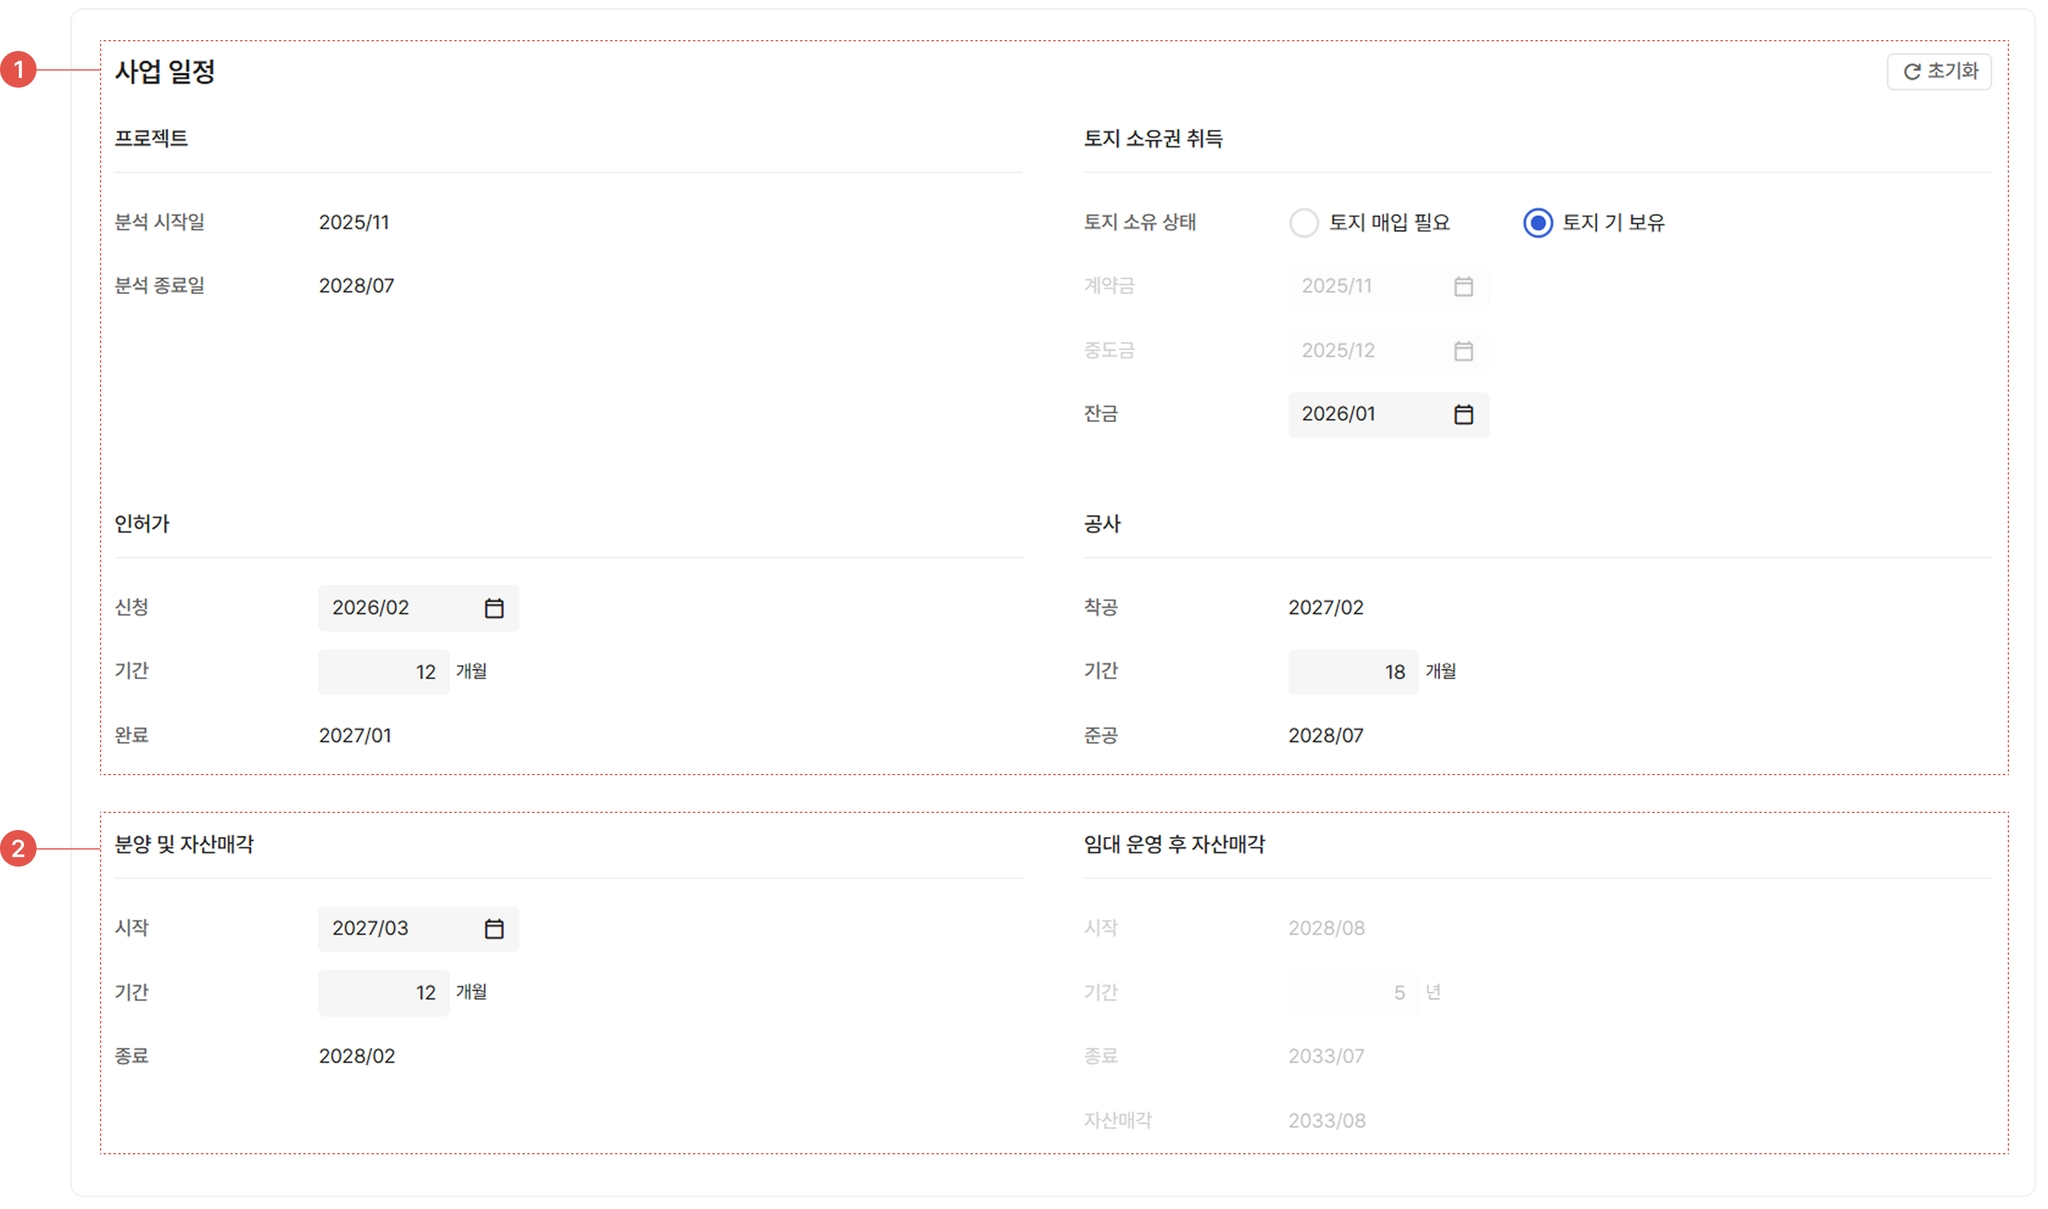Open calendar icon for 계약금 date
Image resolution: width=2048 pixels, height=1209 pixels.
(1463, 286)
